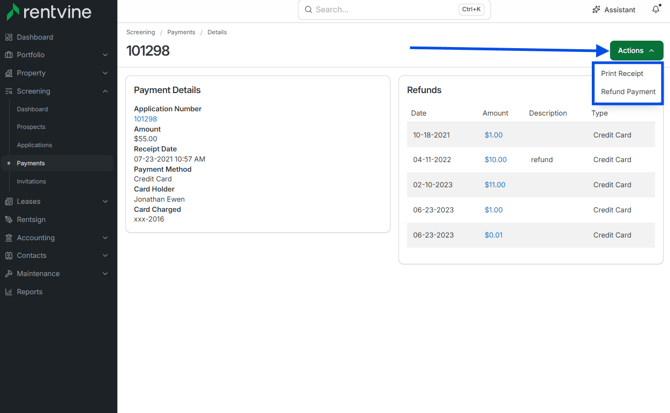This screenshot has height=413, width=670.
Task: Click the Details breadcrumb text
Action: 217,32
